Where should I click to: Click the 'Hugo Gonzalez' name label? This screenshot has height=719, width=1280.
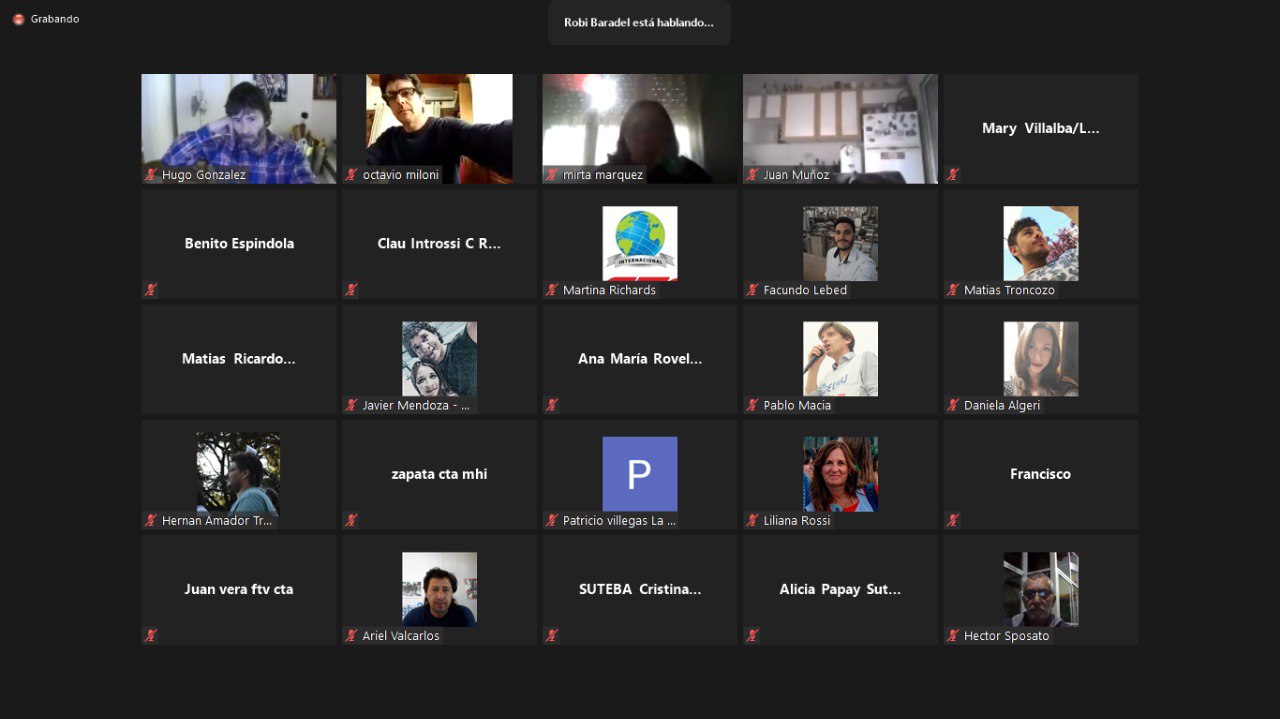(x=204, y=175)
